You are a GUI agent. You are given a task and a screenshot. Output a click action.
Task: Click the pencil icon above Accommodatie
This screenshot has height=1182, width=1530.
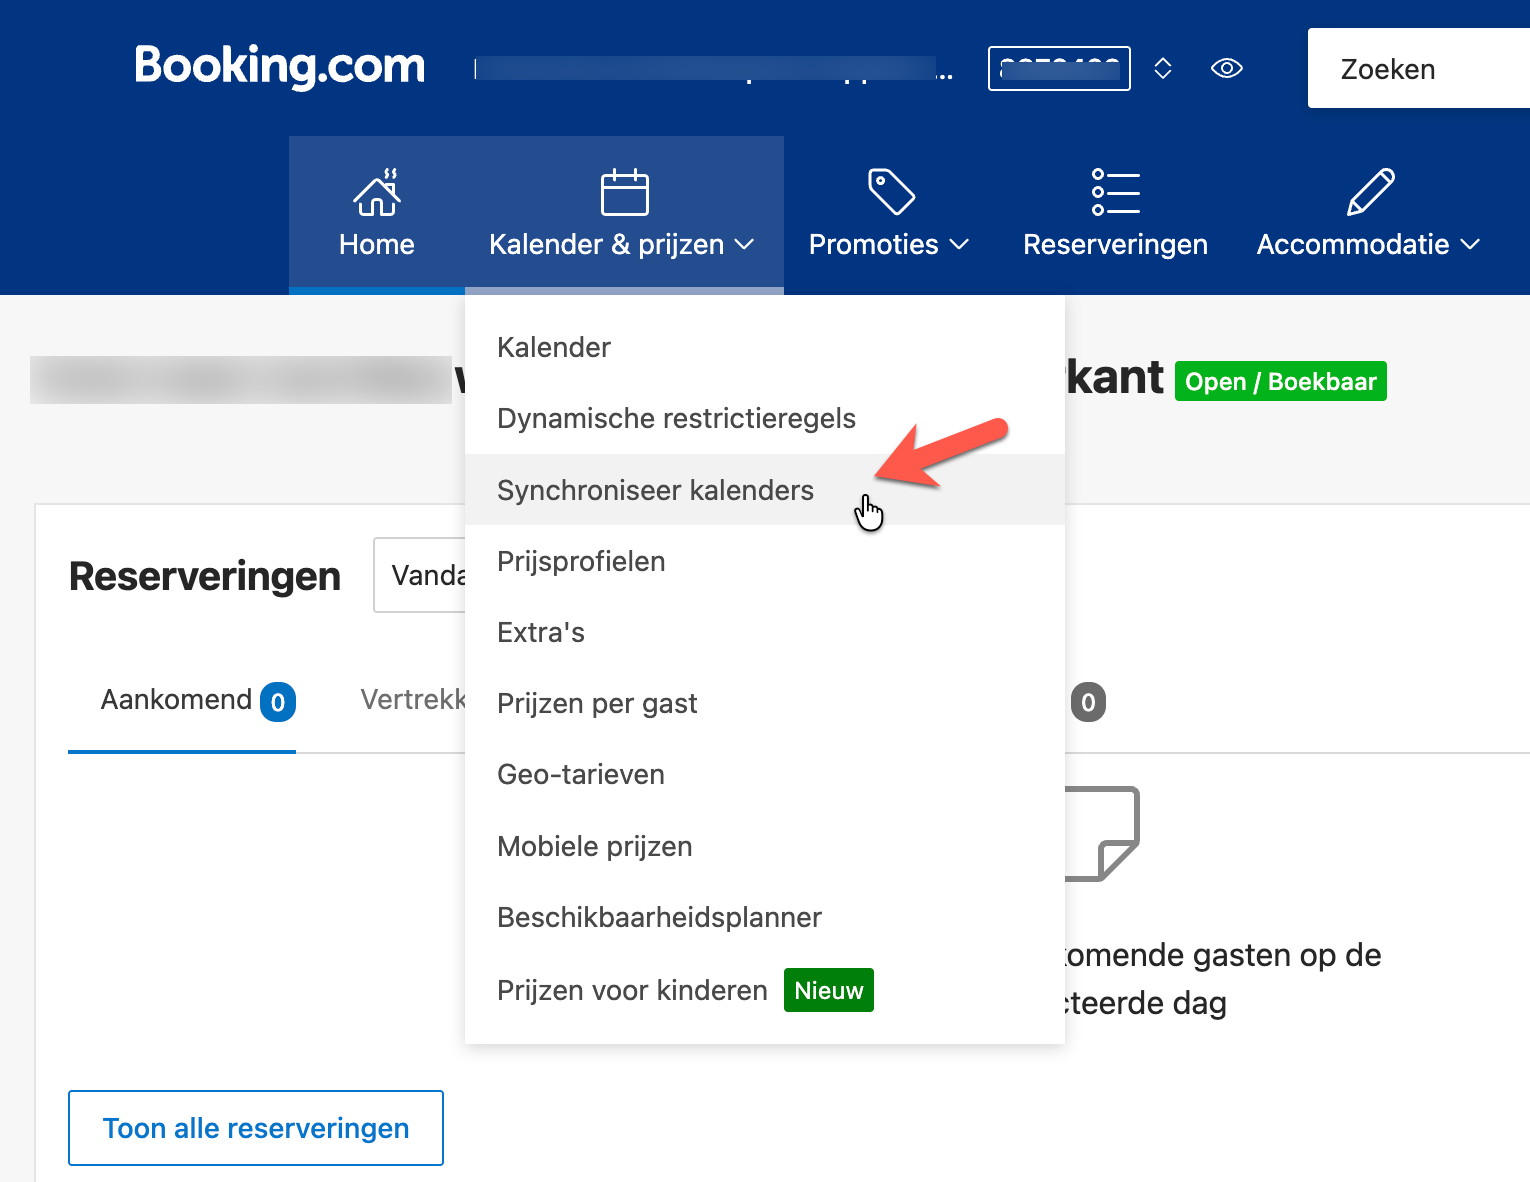pyautogui.click(x=1370, y=191)
